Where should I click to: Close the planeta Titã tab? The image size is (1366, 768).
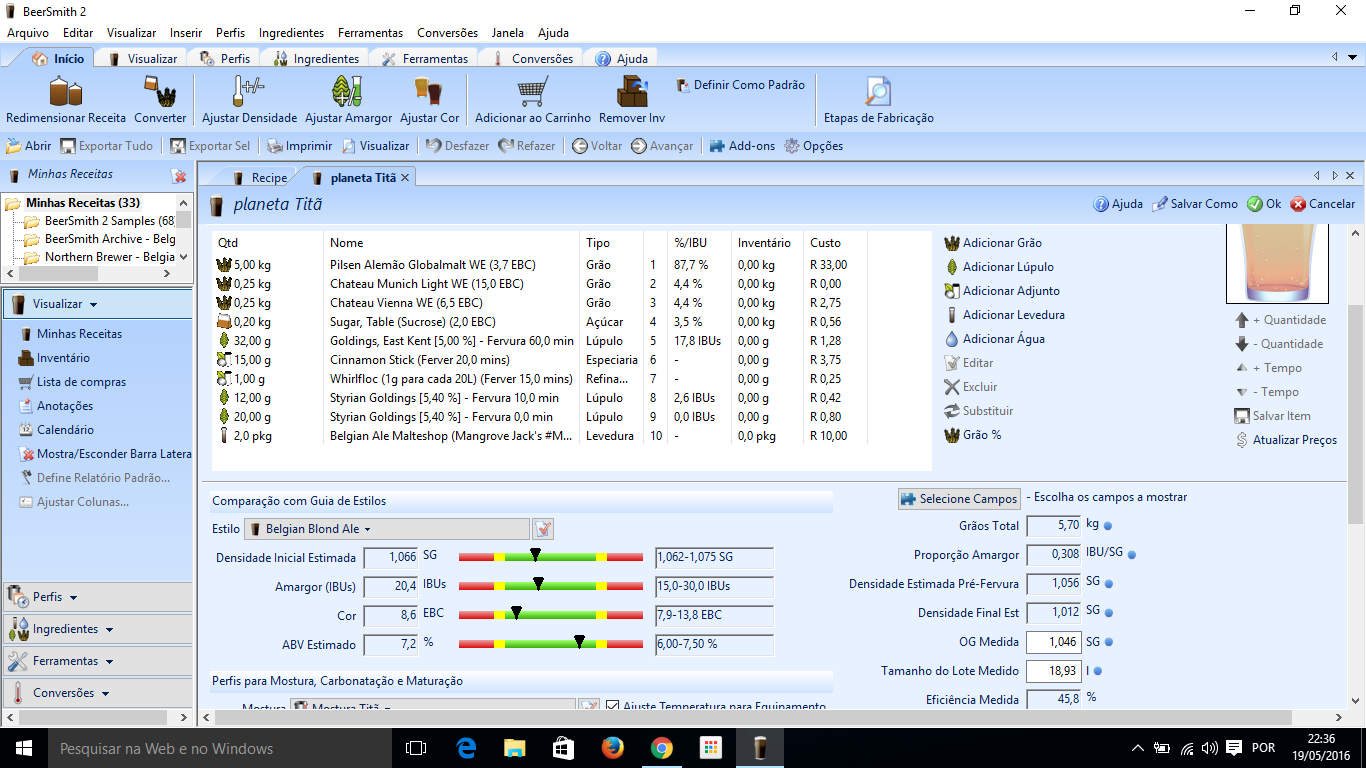coord(405,178)
